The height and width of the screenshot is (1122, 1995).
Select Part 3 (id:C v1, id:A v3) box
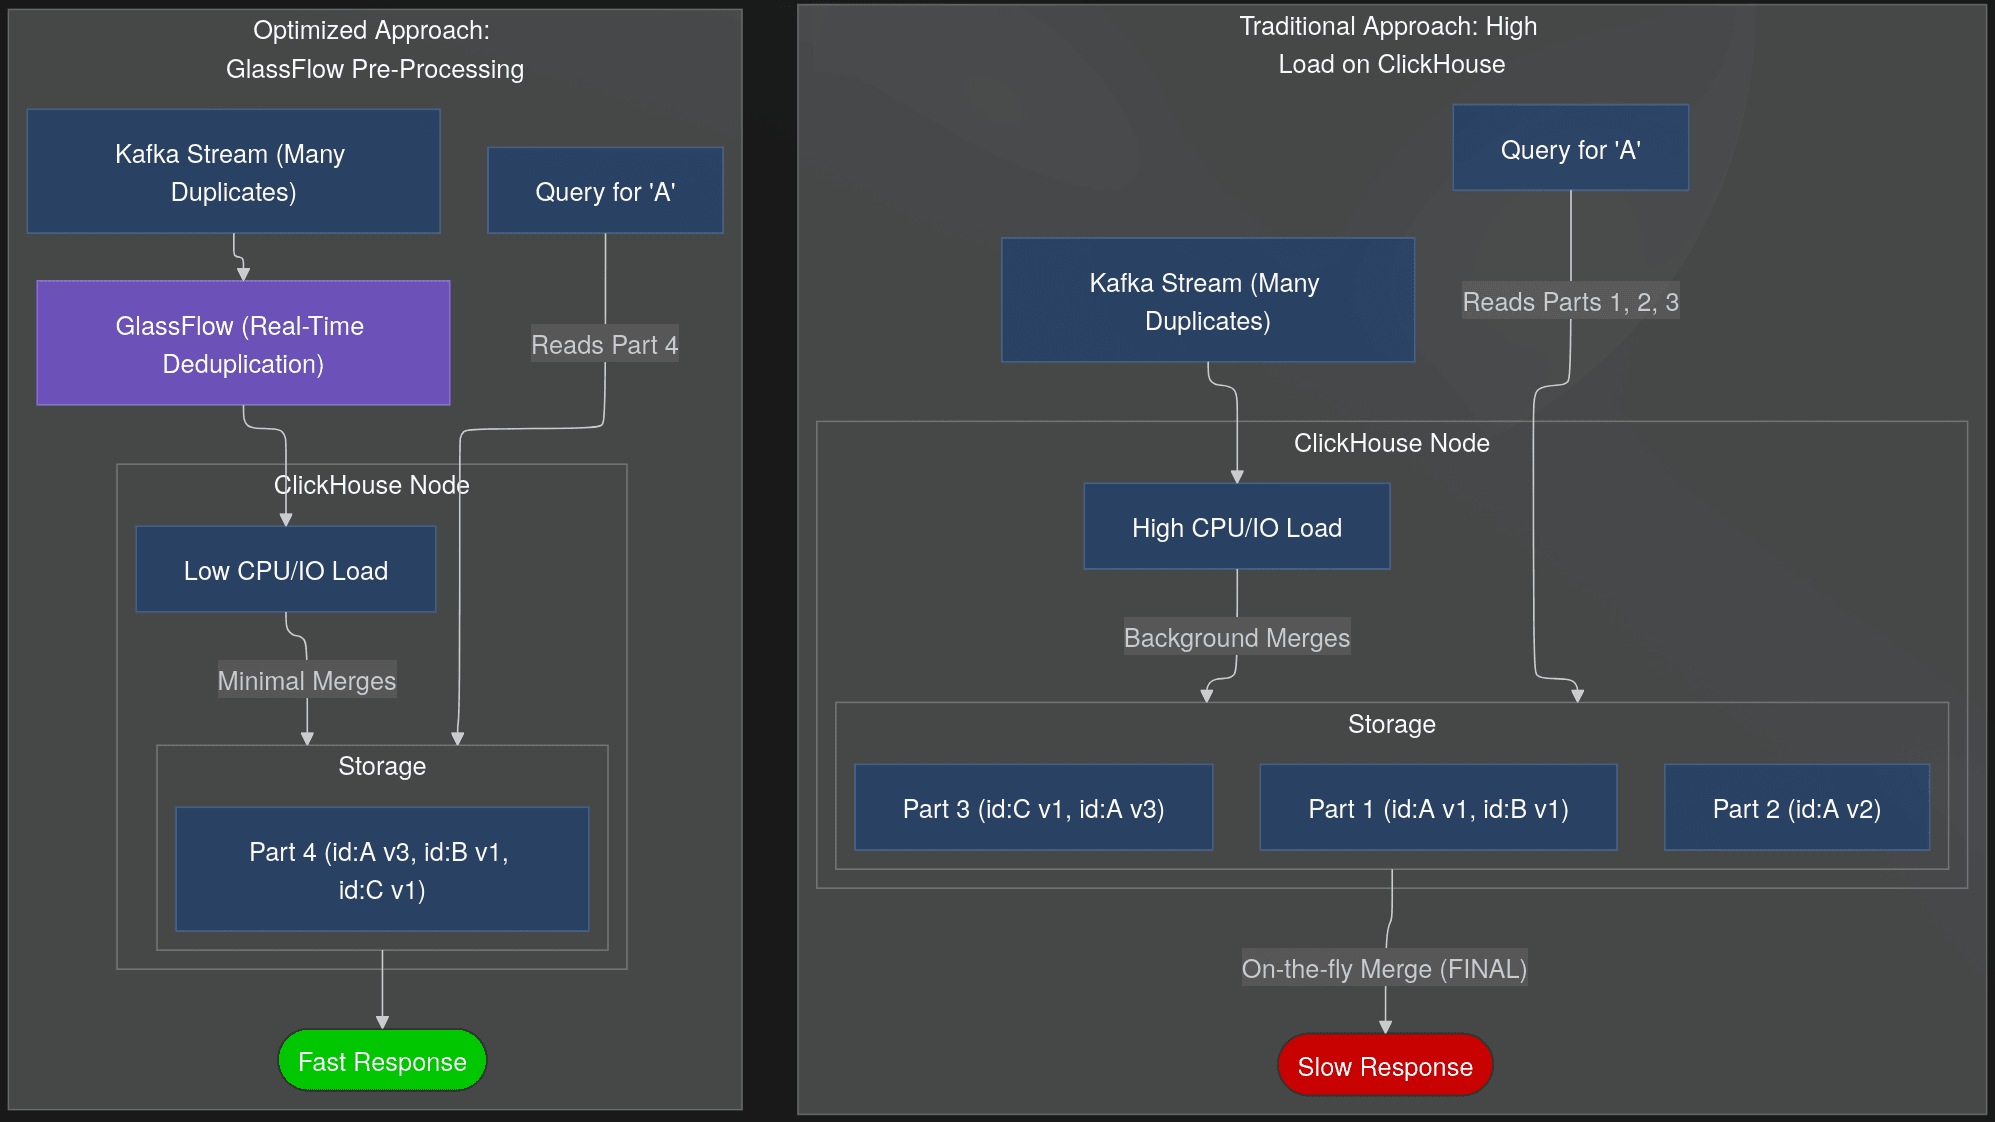tap(1033, 808)
